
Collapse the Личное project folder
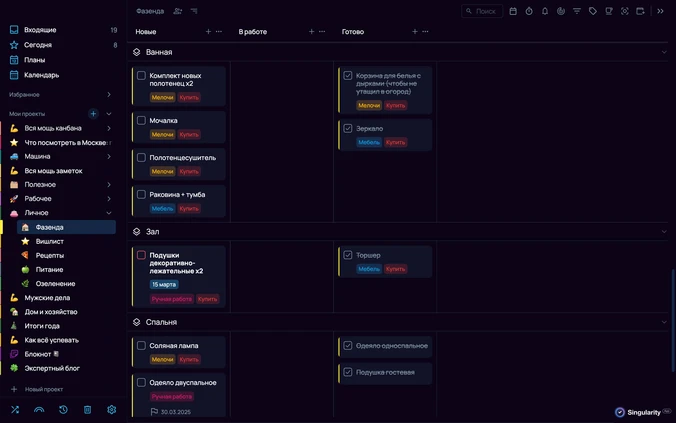pyautogui.click(x=109, y=213)
